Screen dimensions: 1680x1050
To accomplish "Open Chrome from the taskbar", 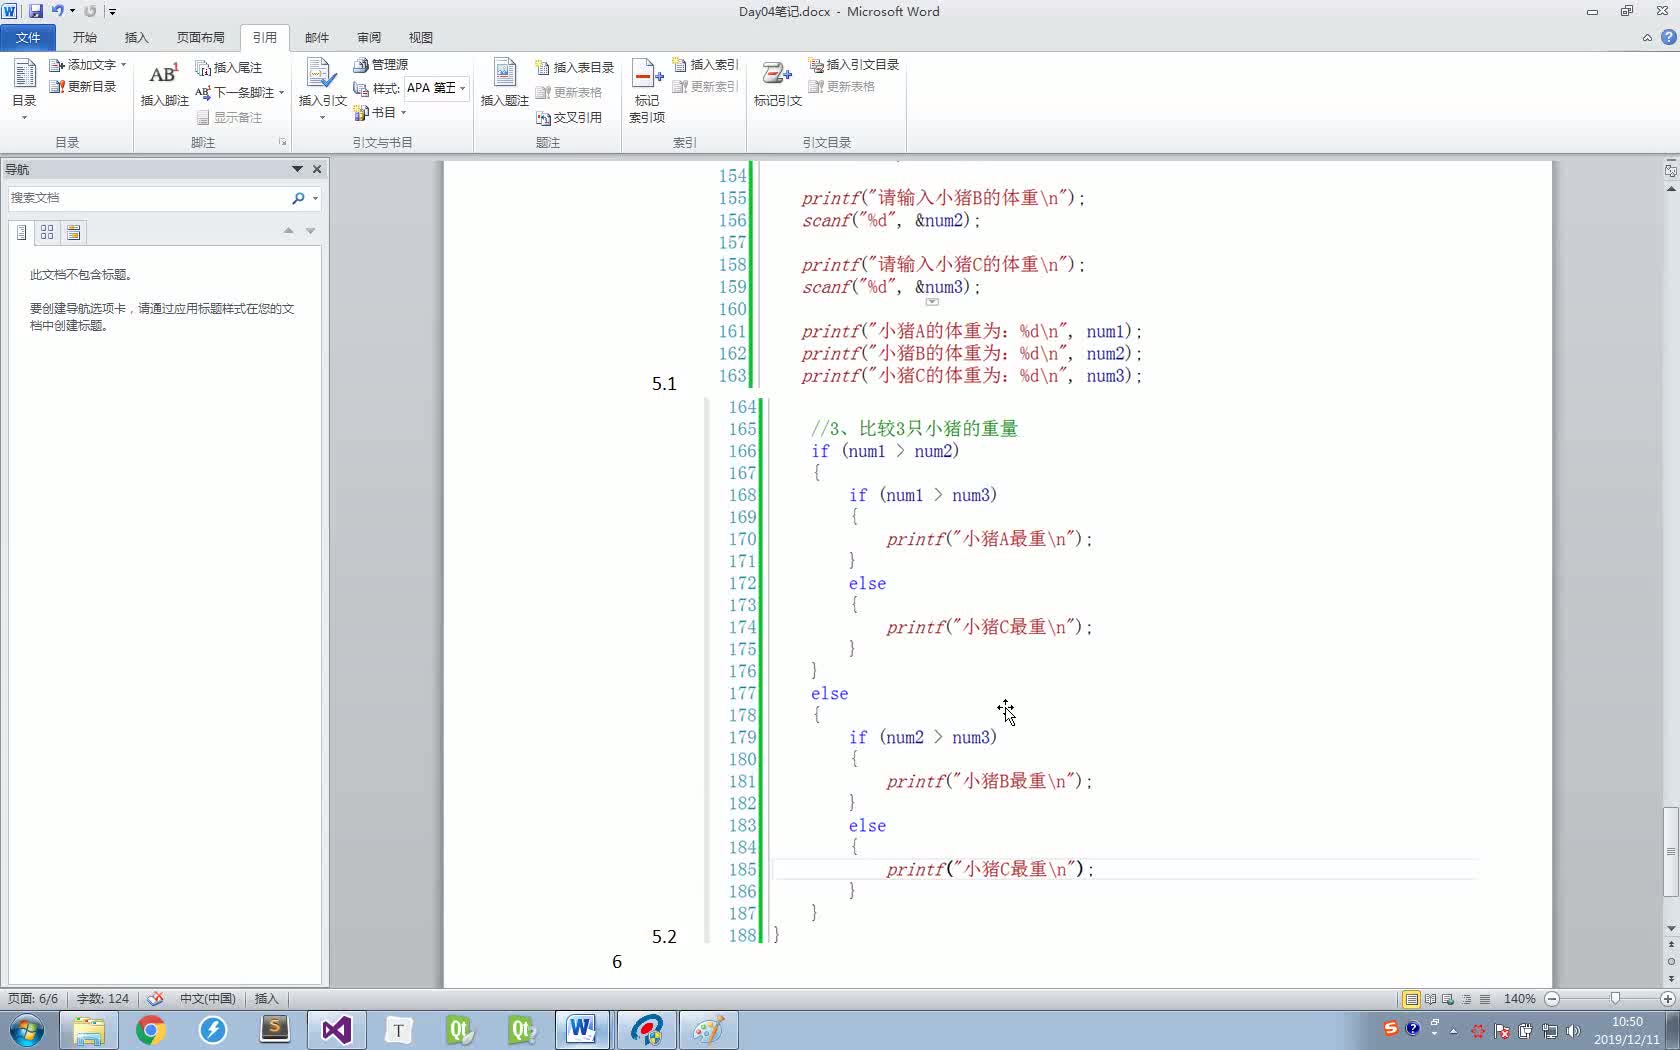I will 150,1030.
